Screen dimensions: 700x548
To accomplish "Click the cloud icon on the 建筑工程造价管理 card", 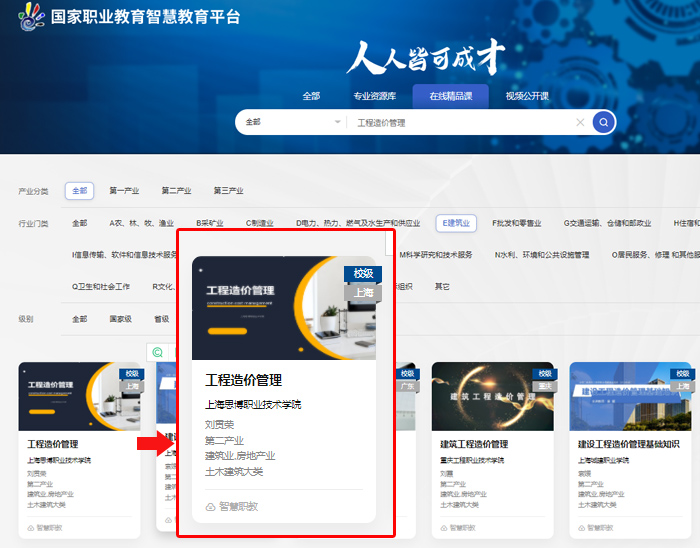I will coord(443,527).
